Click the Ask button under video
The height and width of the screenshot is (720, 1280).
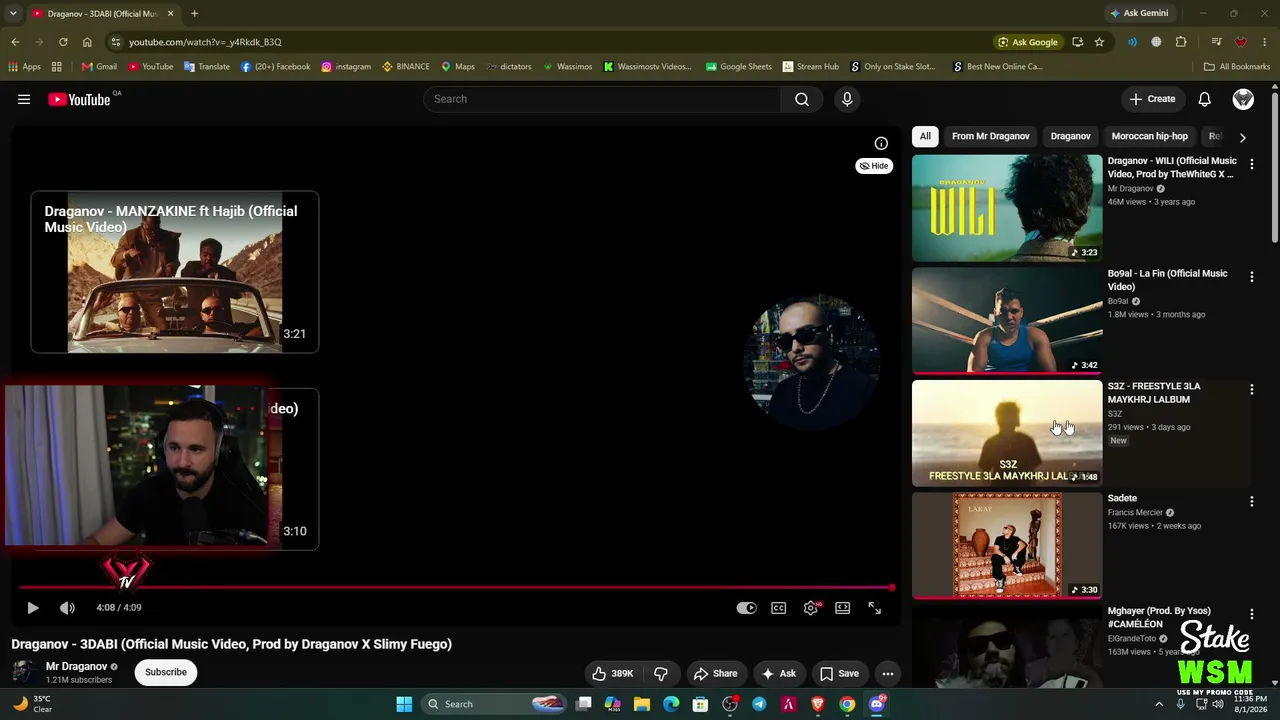tap(779, 673)
